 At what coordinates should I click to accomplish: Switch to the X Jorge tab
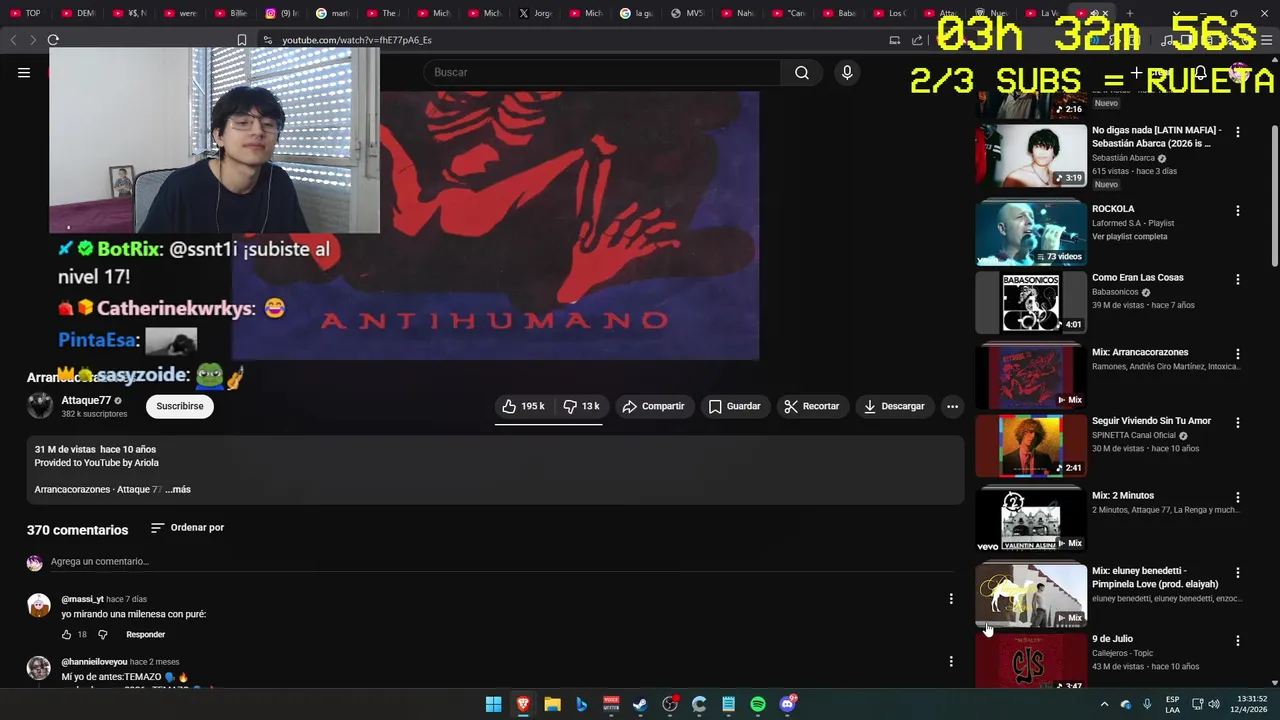click(535, 13)
